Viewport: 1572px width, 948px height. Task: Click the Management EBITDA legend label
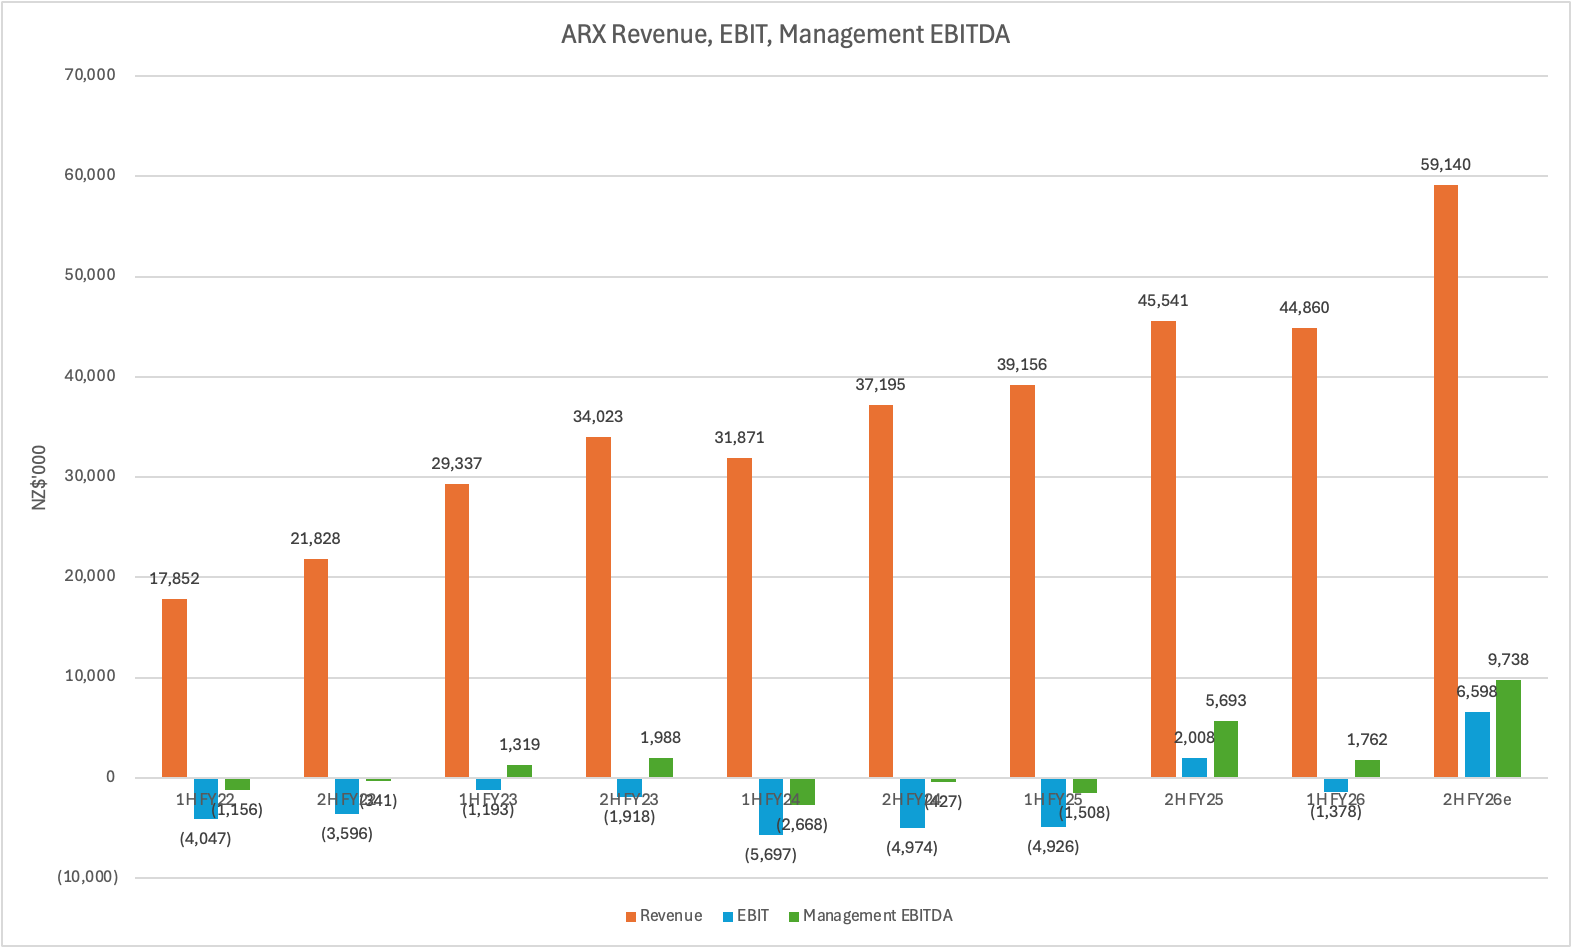(x=878, y=916)
